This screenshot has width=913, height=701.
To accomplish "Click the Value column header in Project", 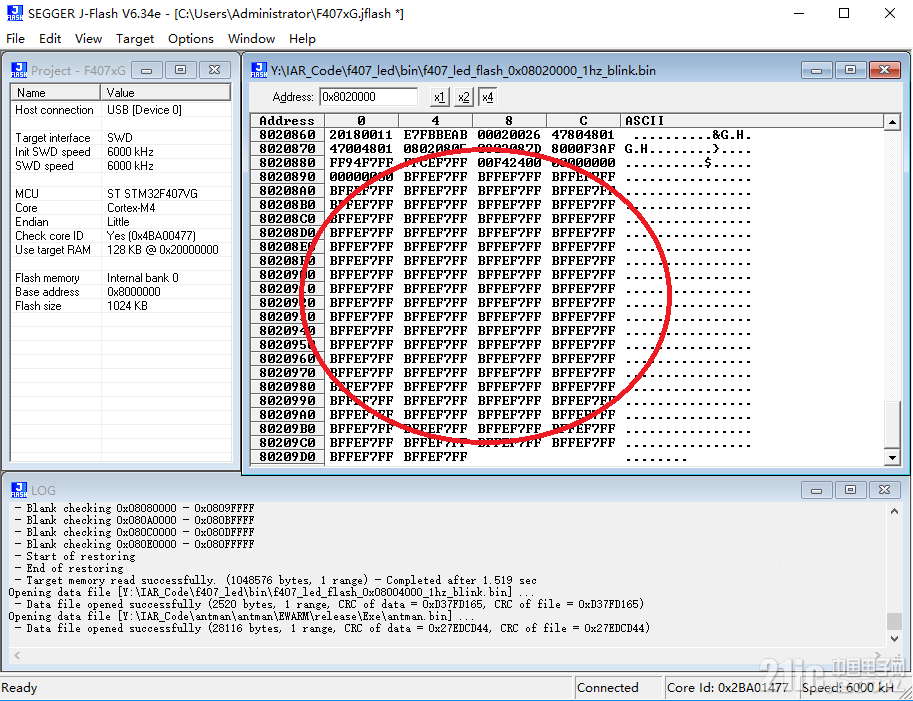I will tap(166, 93).
